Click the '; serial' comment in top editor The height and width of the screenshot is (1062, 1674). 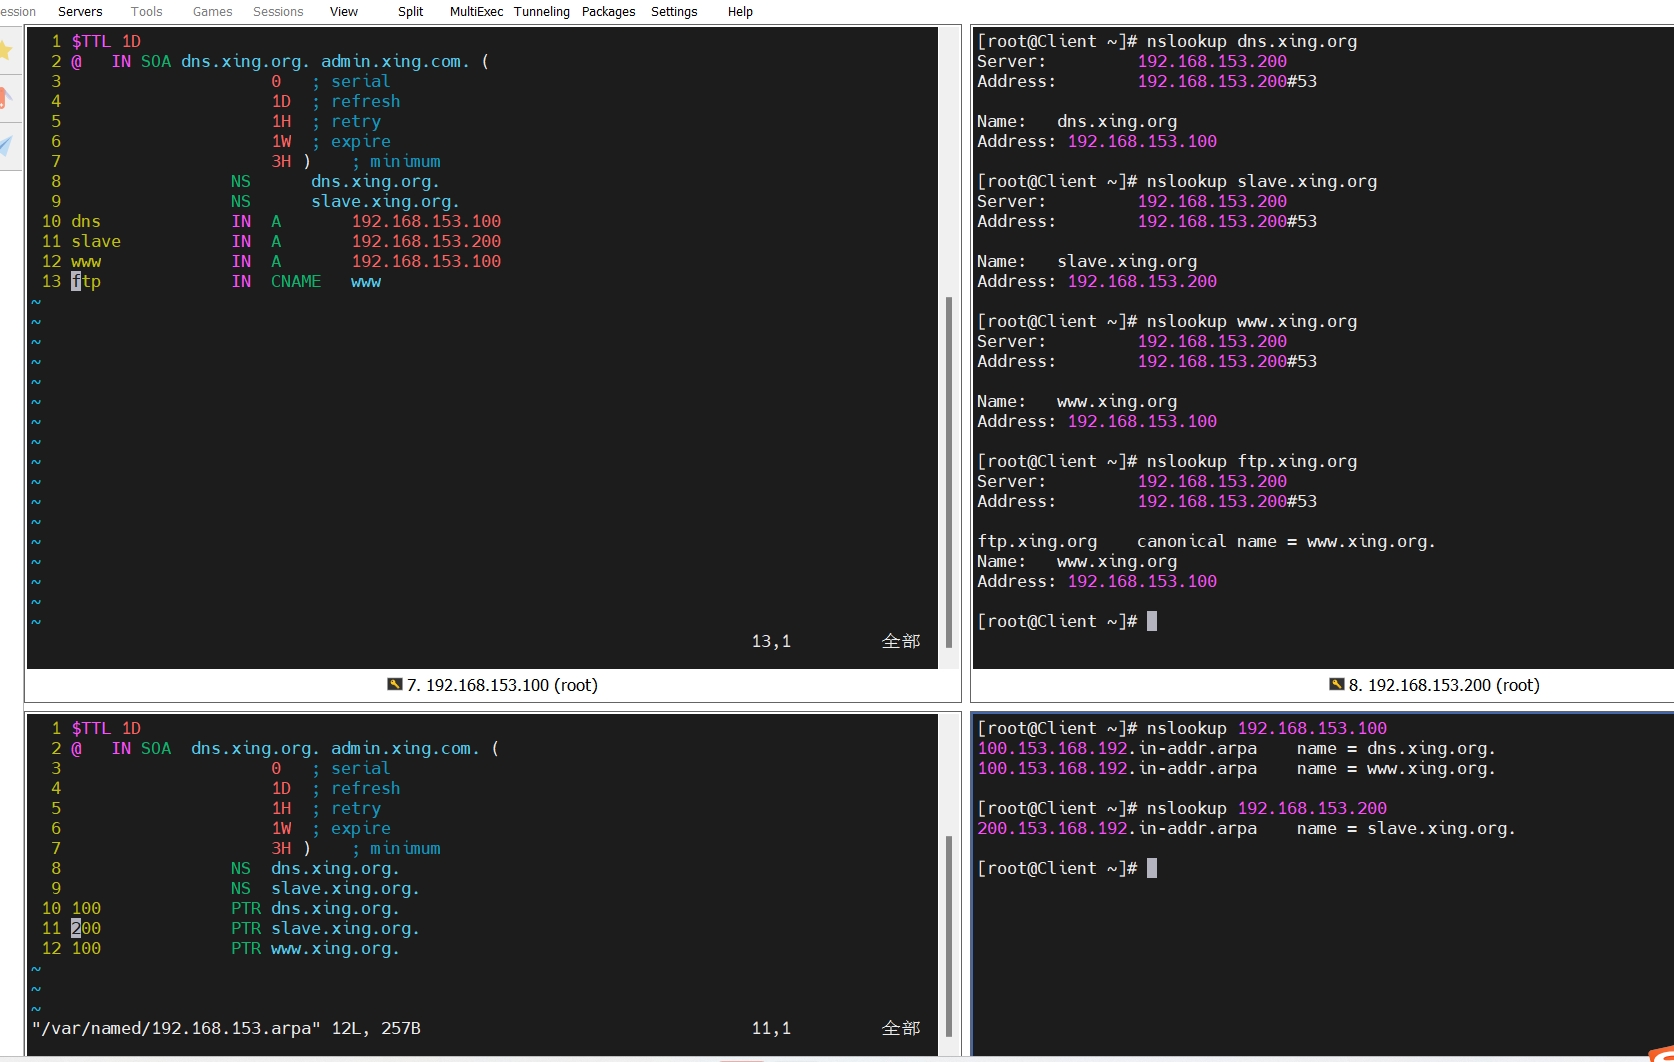[x=350, y=81]
